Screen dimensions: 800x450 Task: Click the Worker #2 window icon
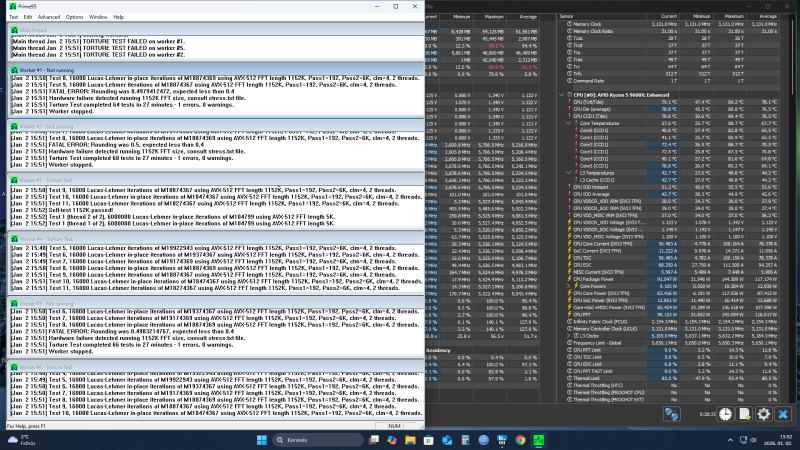click(14, 126)
